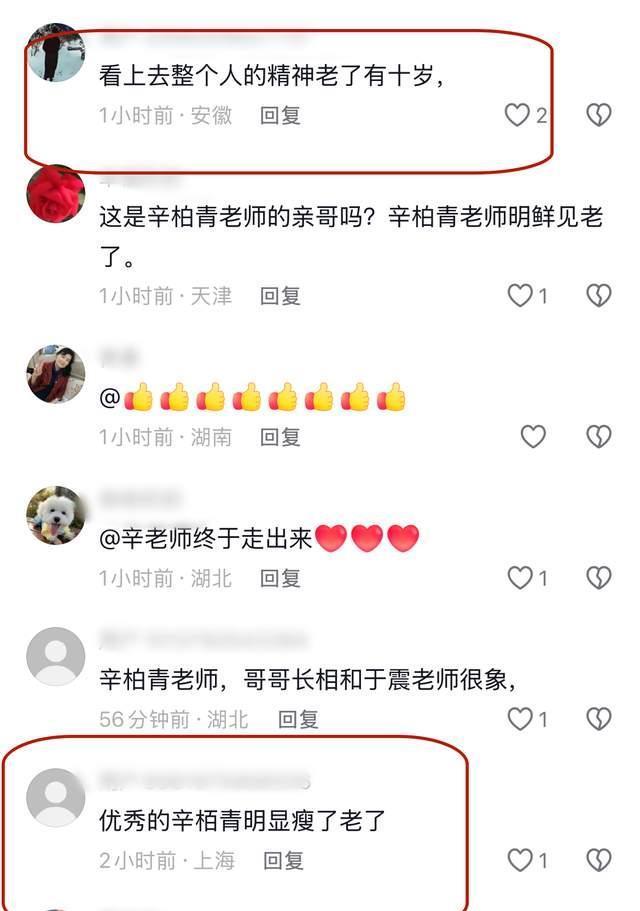Open the white puppy avatar profile
Image resolution: width=640 pixels, height=911 pixels.
(56, 515)
